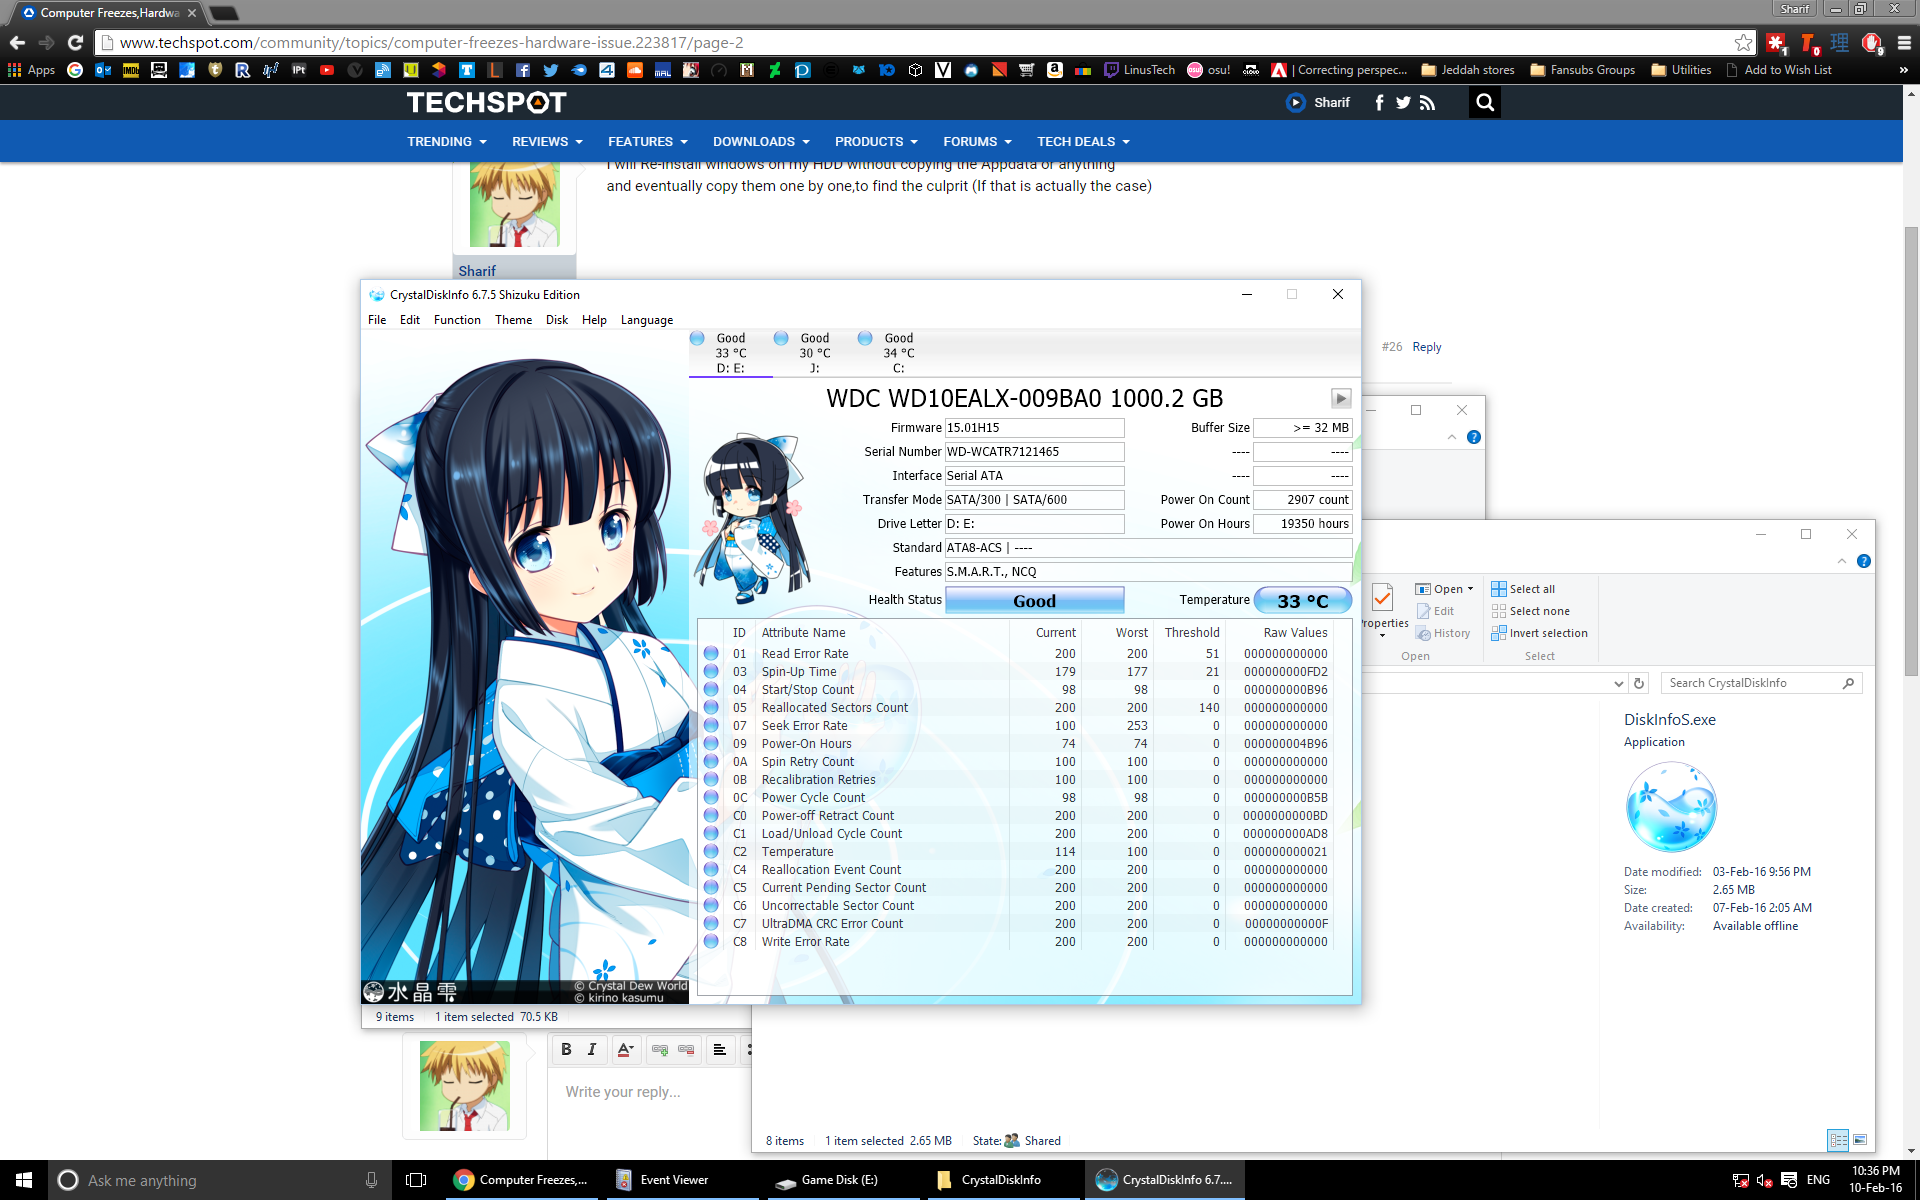Click the Google bookmark icon
Viewport: 1920px width, 1200px height.
click(x=75, y=70)
